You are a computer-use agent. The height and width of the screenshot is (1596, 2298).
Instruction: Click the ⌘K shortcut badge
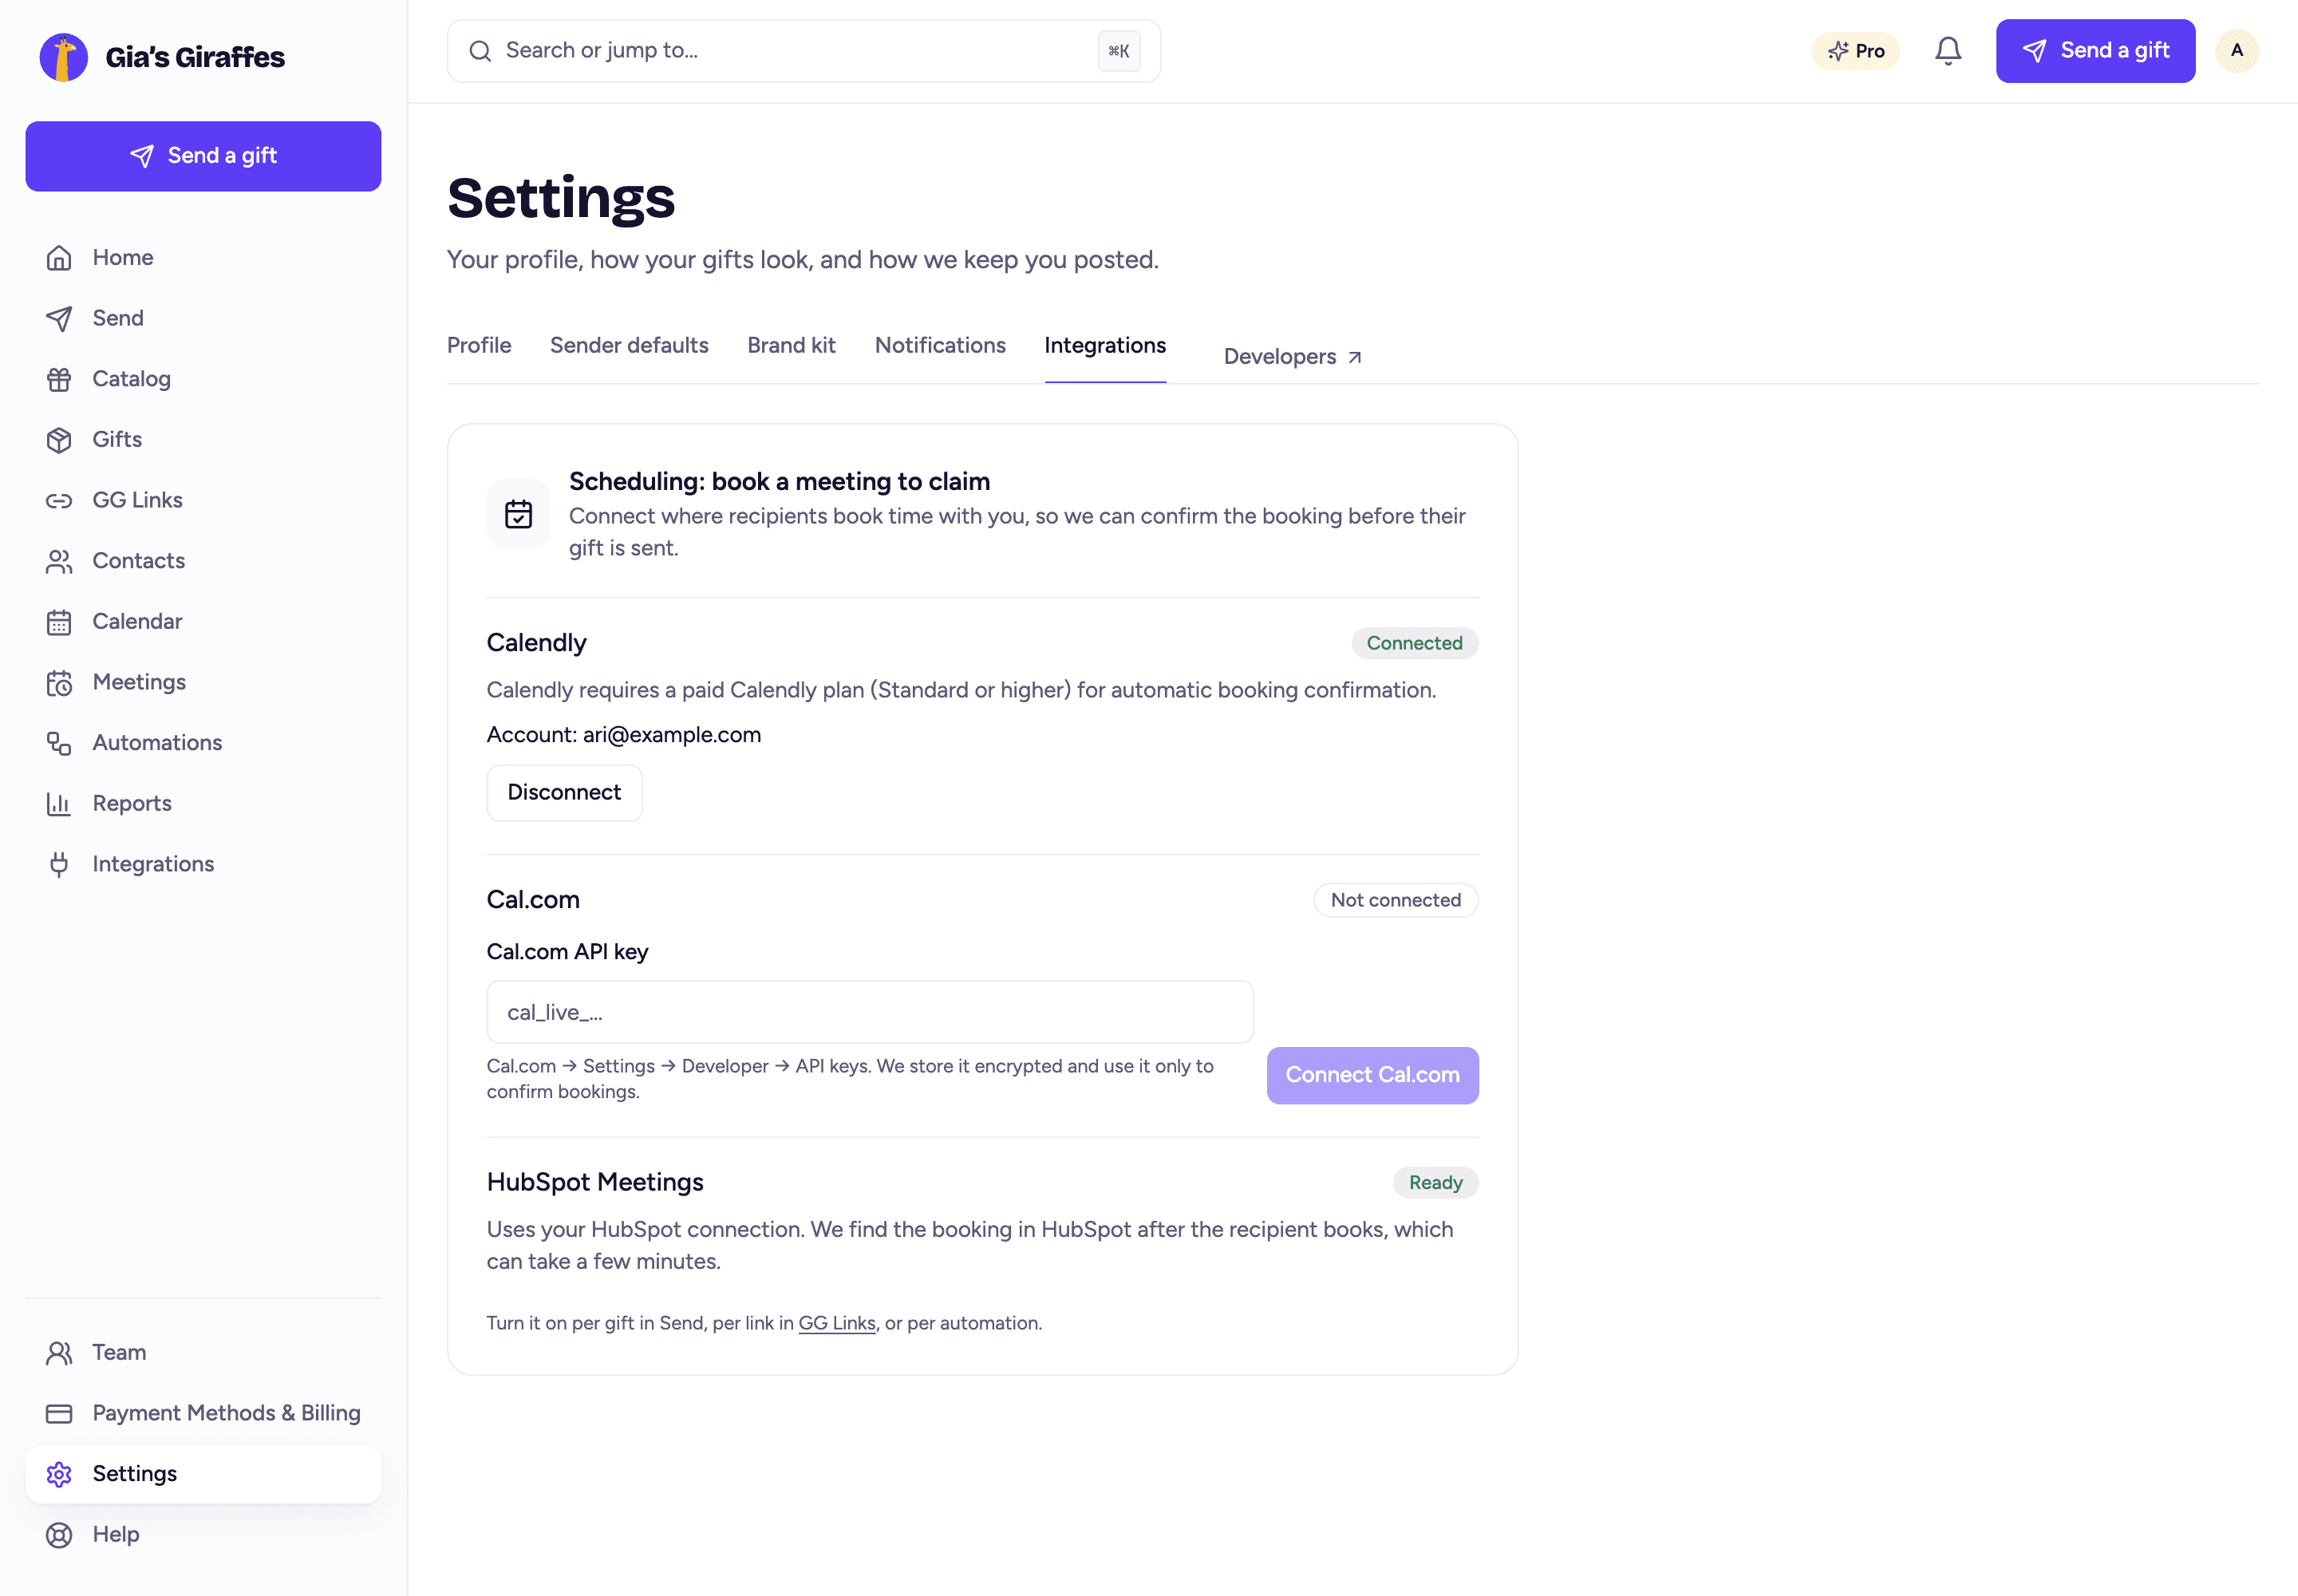(1119, 51)
